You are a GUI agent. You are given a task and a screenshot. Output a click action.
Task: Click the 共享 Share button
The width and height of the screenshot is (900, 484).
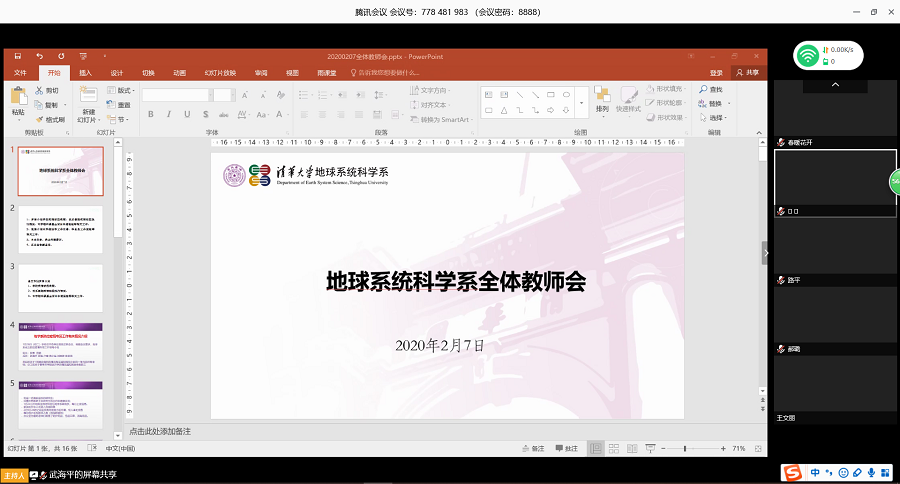747,72
